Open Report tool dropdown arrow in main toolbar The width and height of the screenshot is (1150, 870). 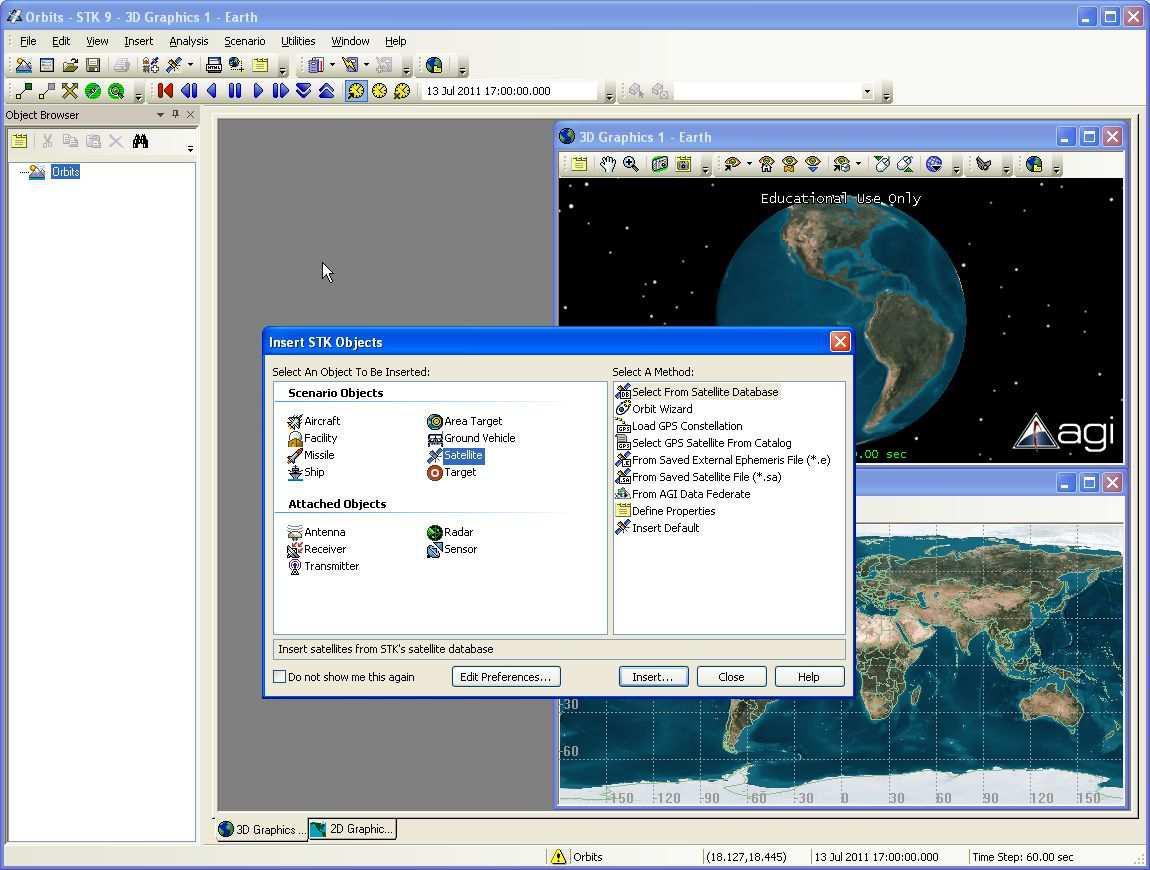coord(332,65)
